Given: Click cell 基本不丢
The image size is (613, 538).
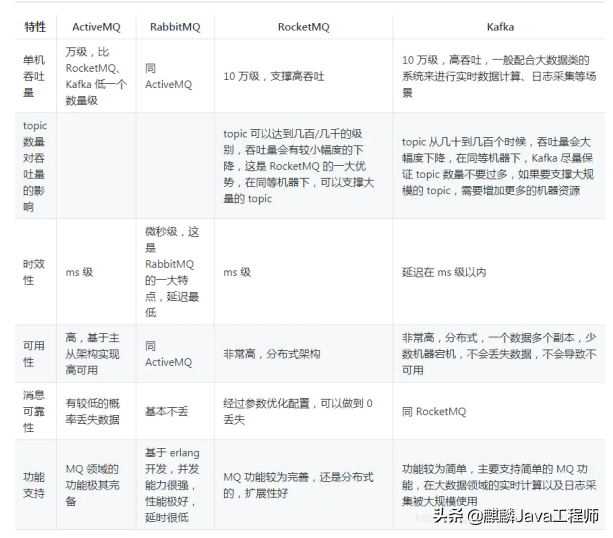Looking at the screenshot, I should (x=167, y=411).
